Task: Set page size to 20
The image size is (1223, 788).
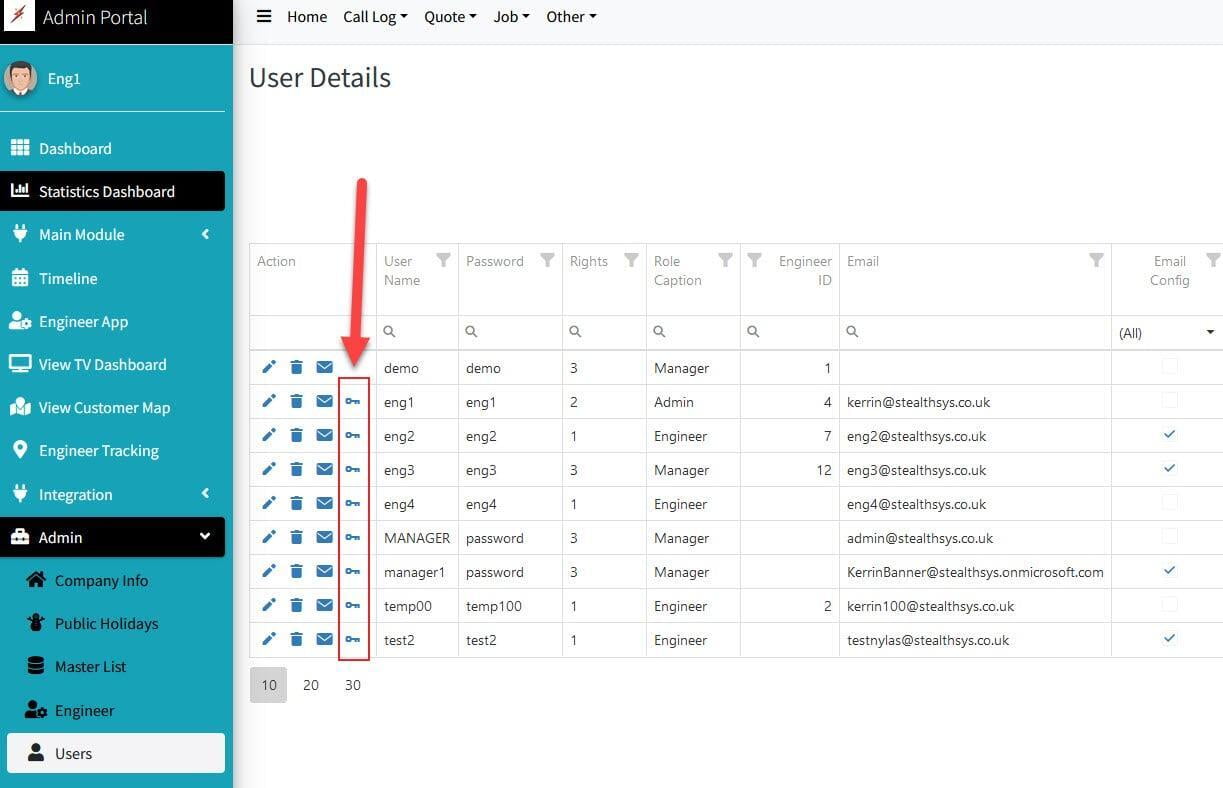Action: coord(311,685)
